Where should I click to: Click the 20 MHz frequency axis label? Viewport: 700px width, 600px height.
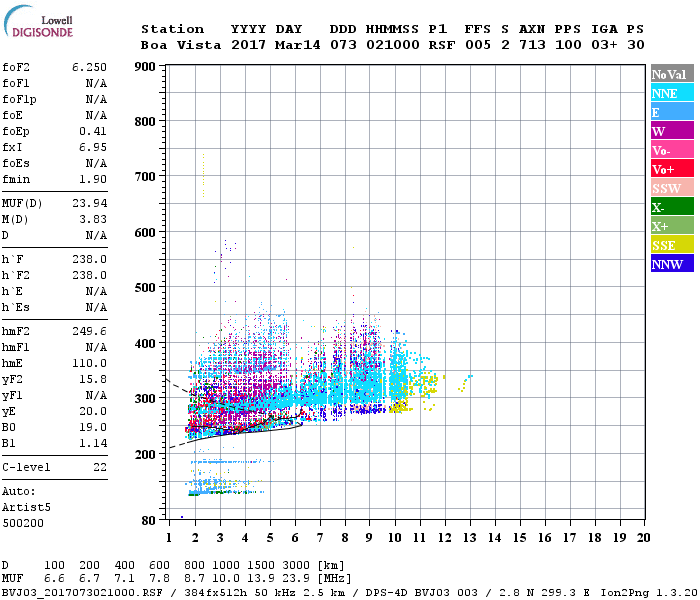[x=643, y=537]
